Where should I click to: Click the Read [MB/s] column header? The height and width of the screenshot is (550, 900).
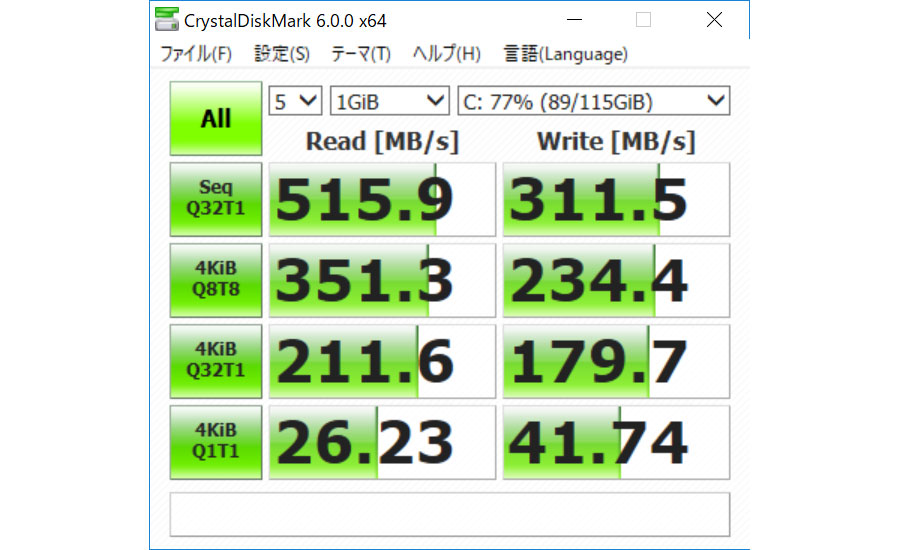pos(382,142)
